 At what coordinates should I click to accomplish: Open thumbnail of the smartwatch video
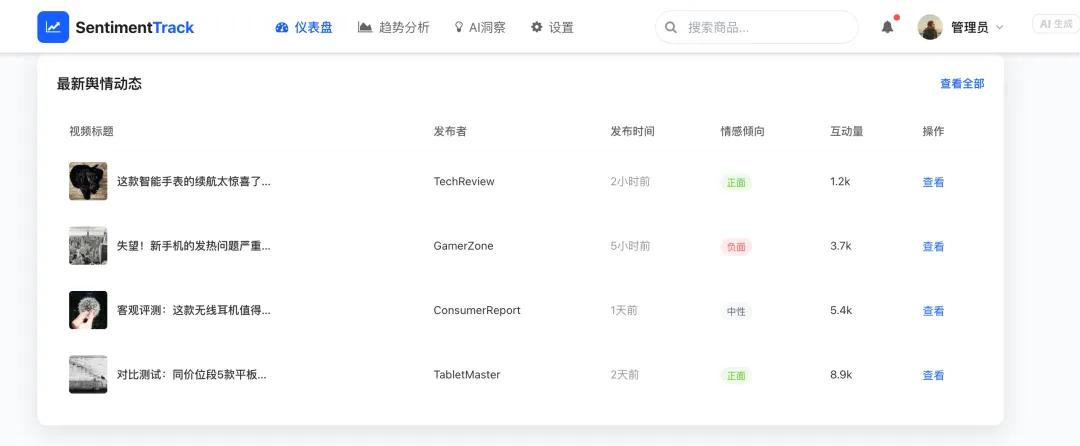pyautogui.click(x=88, y=181)
